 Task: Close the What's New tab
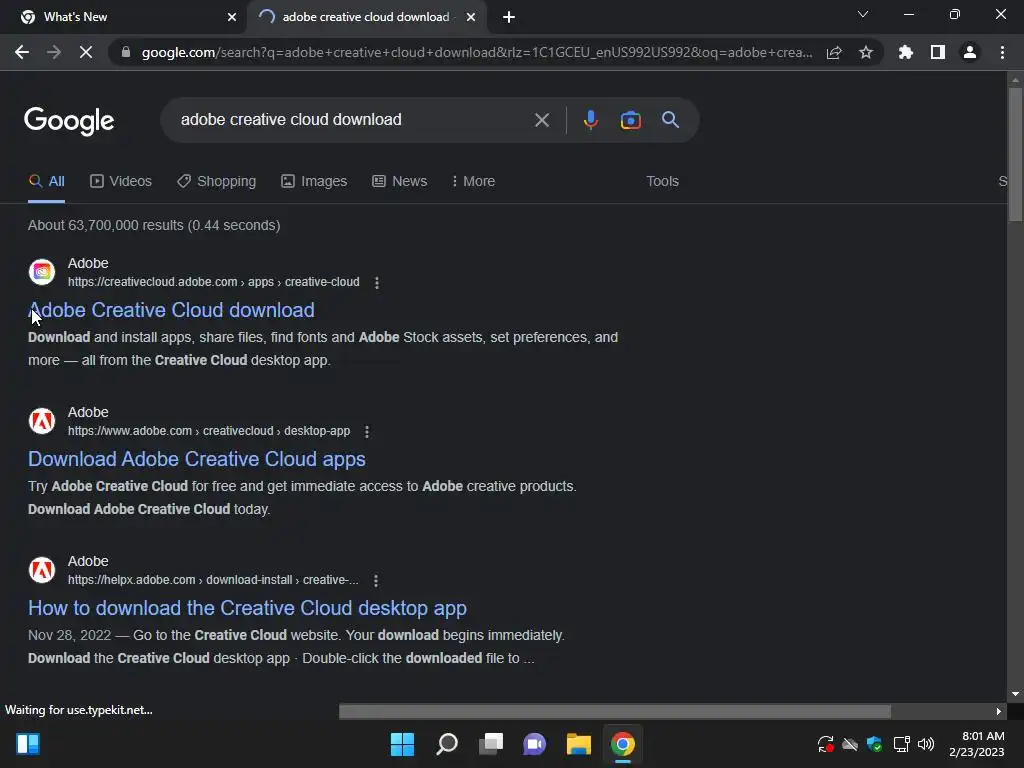232,17
